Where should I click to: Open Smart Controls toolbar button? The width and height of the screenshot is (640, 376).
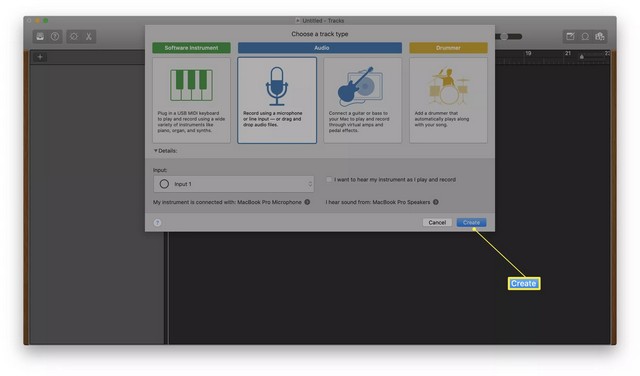tap(73, 37)
